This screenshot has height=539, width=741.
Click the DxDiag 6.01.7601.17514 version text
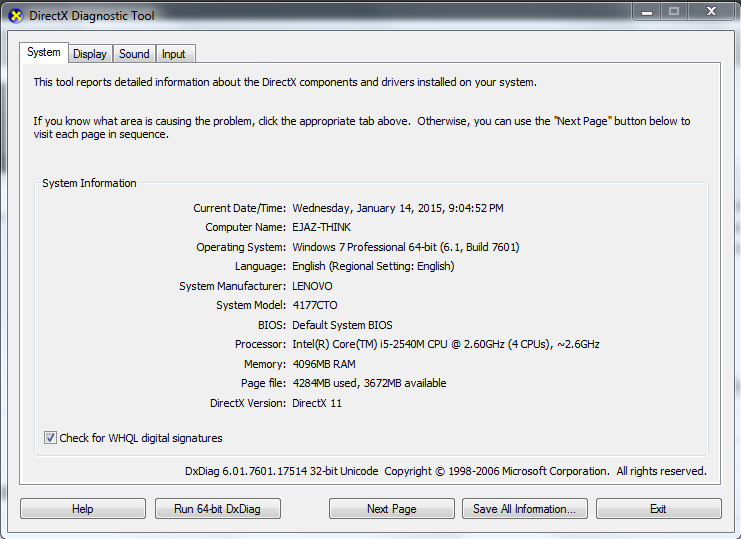(x=282, y=471)
